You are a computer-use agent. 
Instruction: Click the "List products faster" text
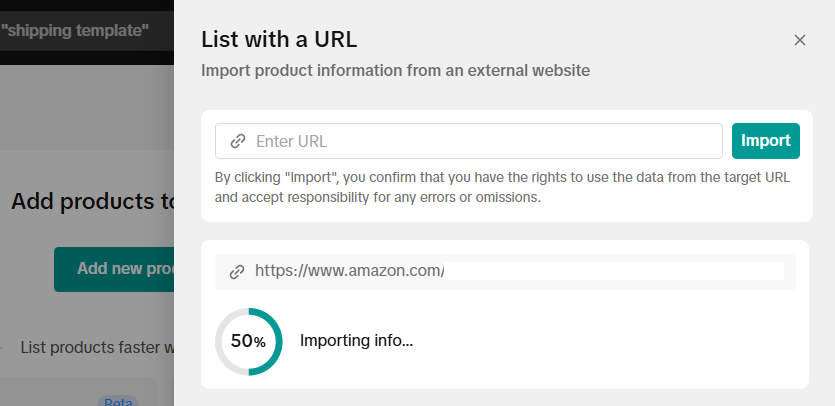(97, 348)
